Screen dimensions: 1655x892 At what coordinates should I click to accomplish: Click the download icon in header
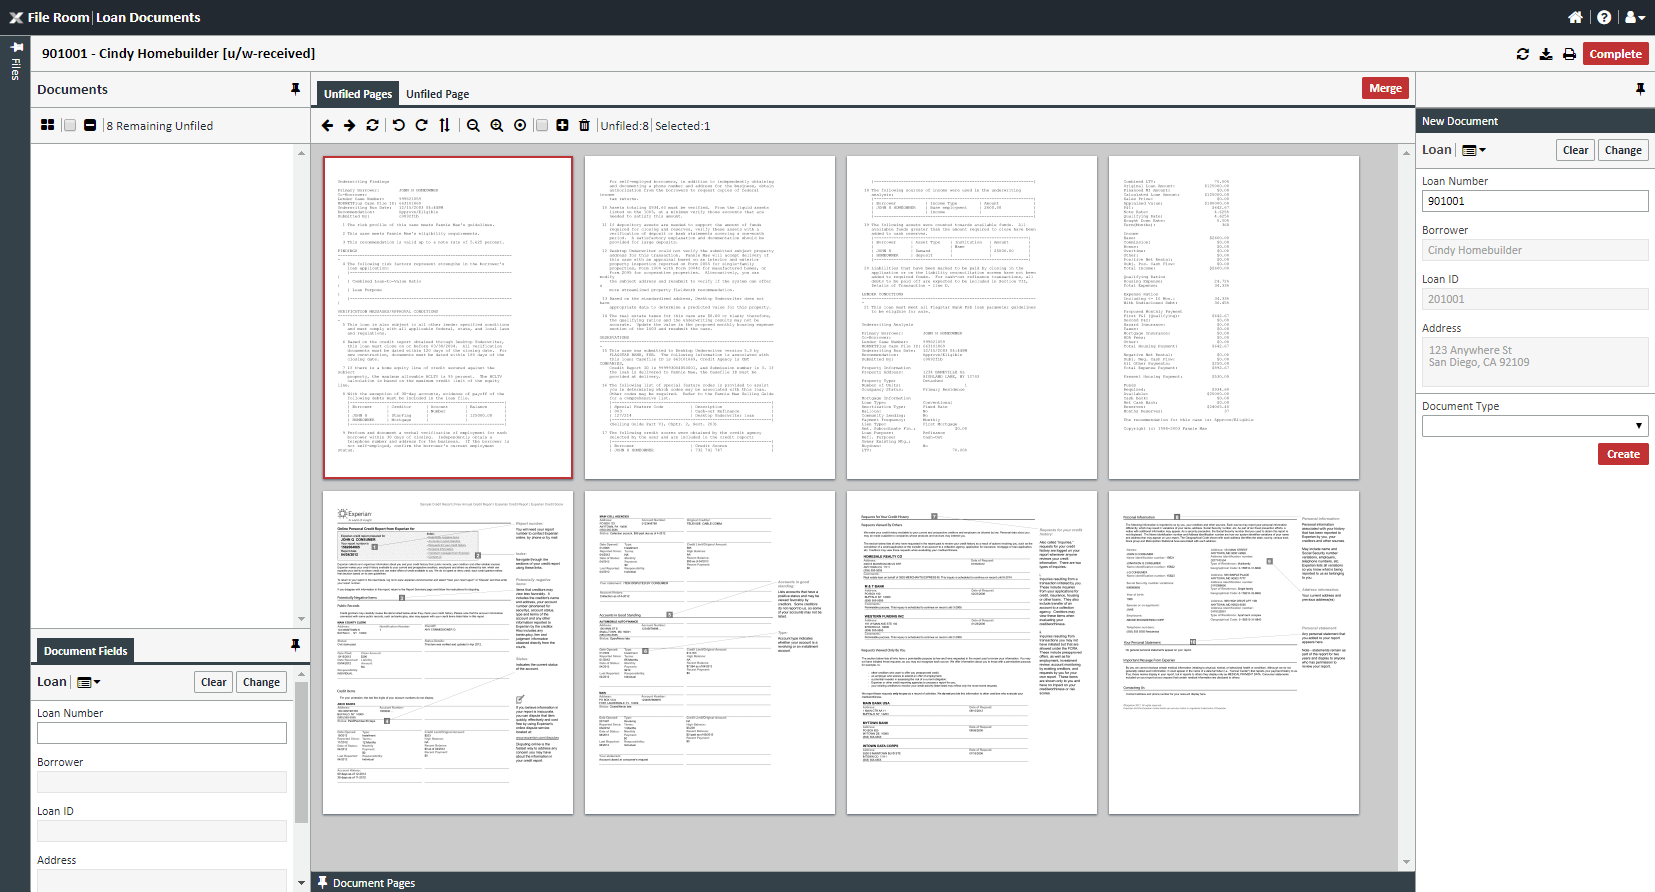coord(1546,54)
